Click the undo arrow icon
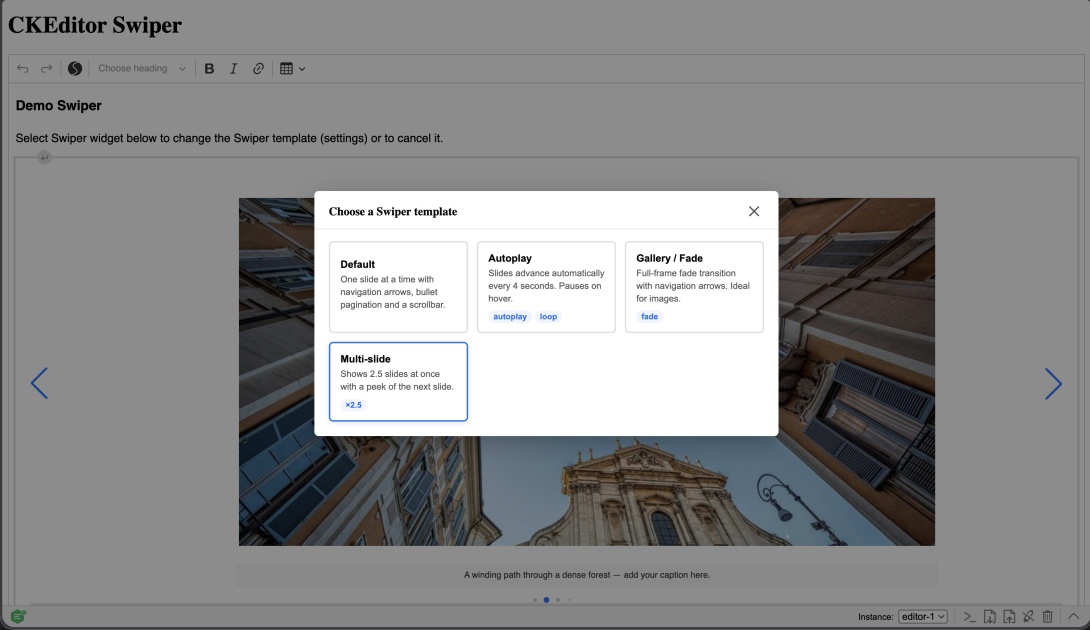This screenshot has height=630, width=1090. pos(23,68)
